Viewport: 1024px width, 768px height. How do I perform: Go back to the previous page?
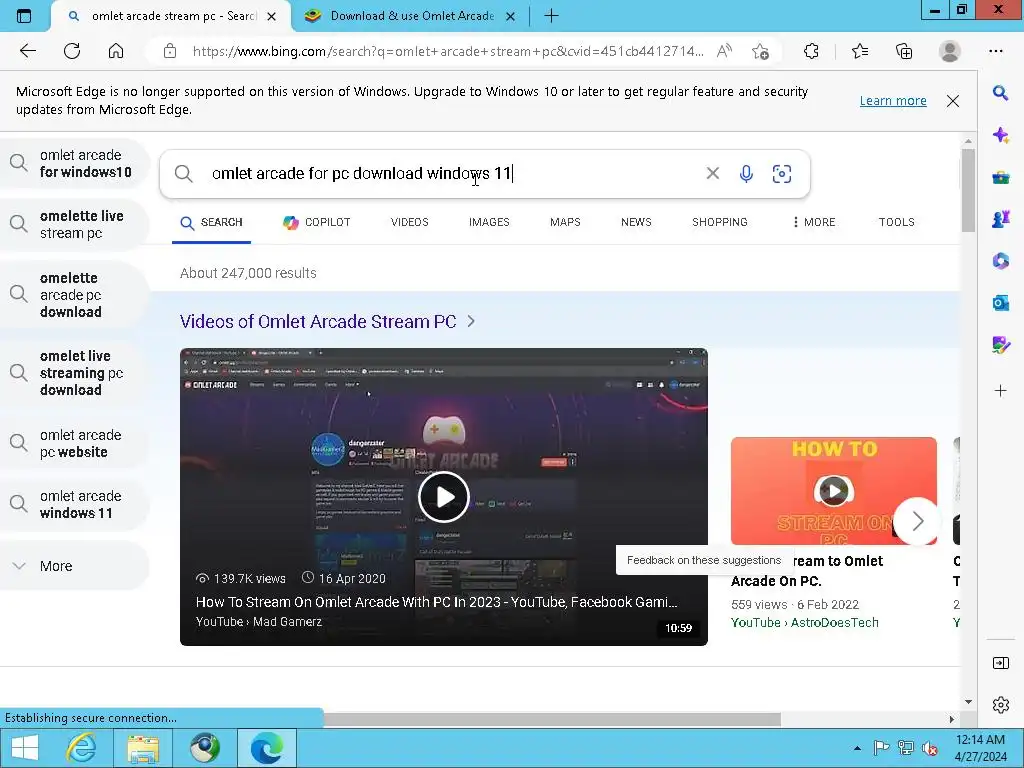[27, 51]
